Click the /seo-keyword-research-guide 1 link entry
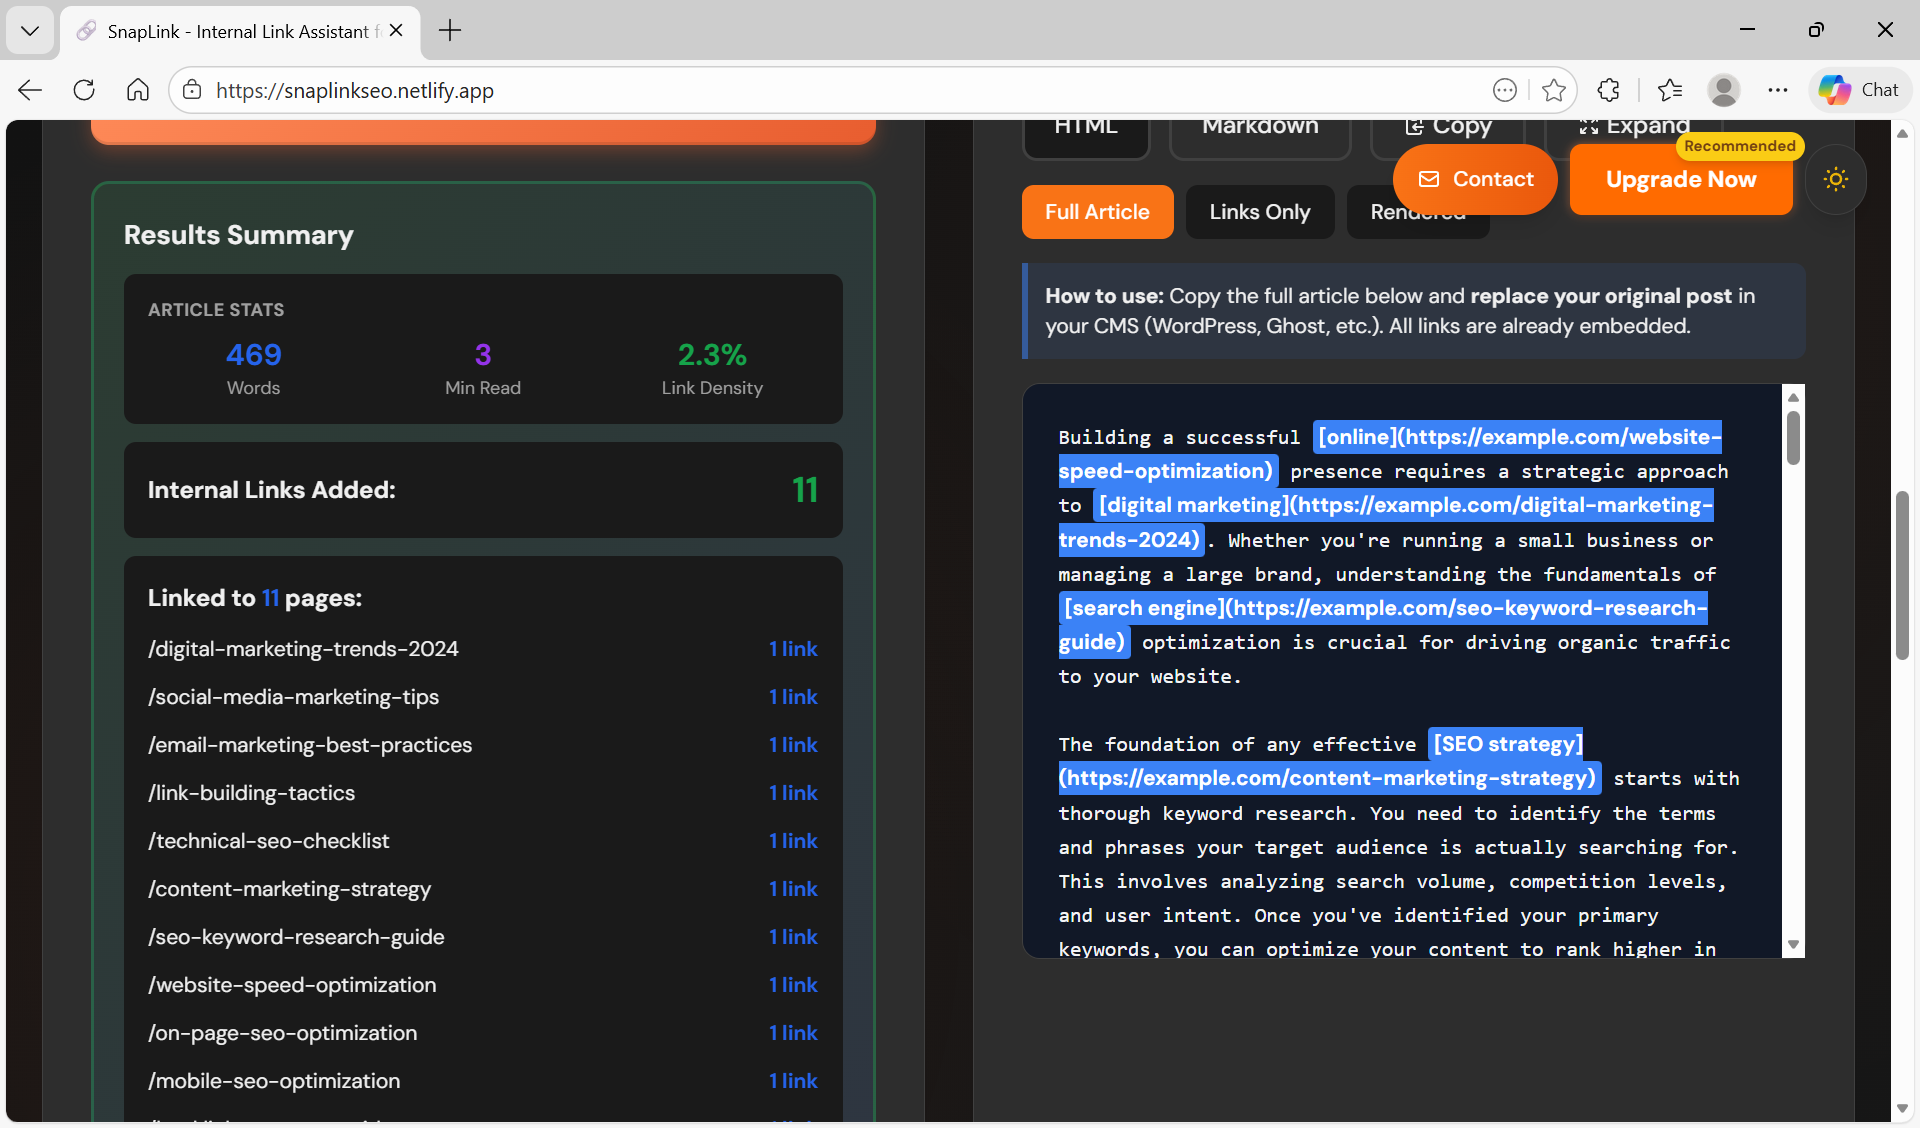Image resolution: width=1920 pixels, height=1128 pixels. coord(793,937)
